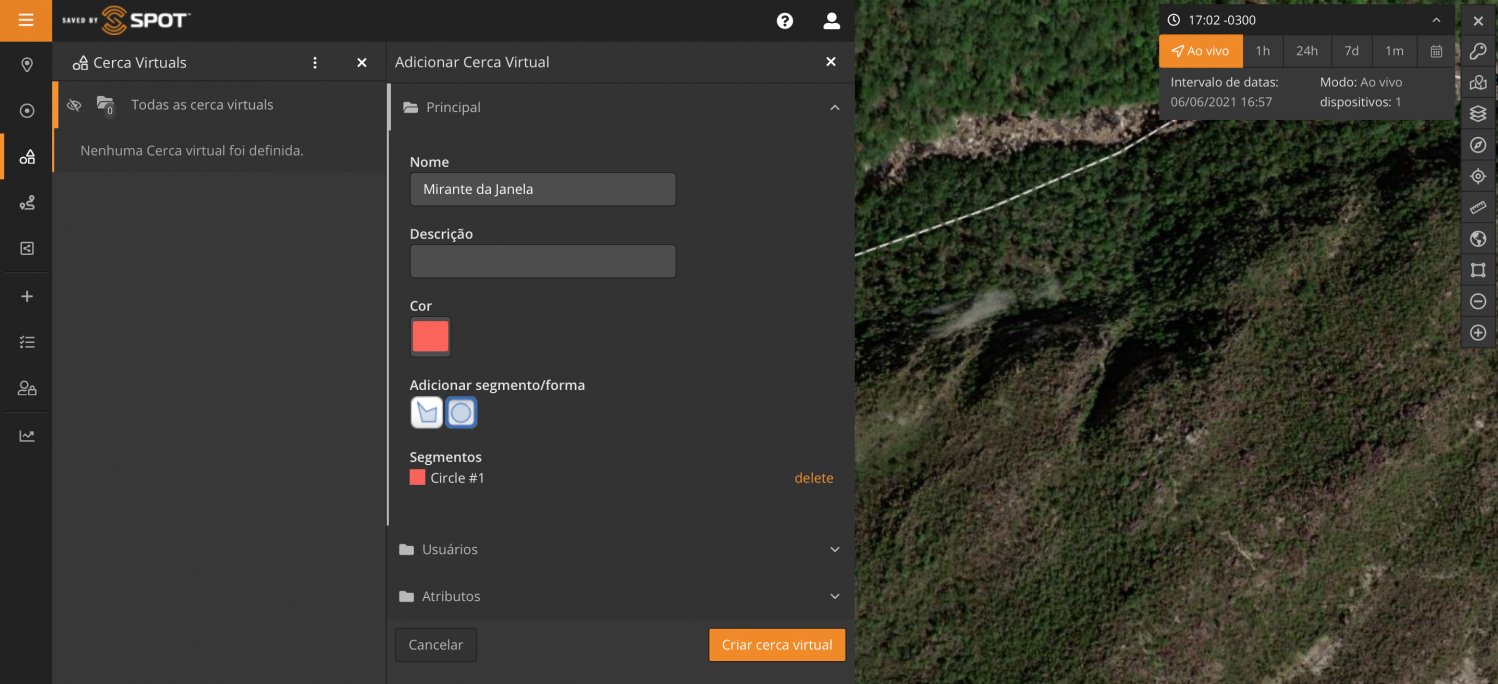
Task: Open the hamburger menu in top-left
Action: pyautogui.click(x=26, y=20)
